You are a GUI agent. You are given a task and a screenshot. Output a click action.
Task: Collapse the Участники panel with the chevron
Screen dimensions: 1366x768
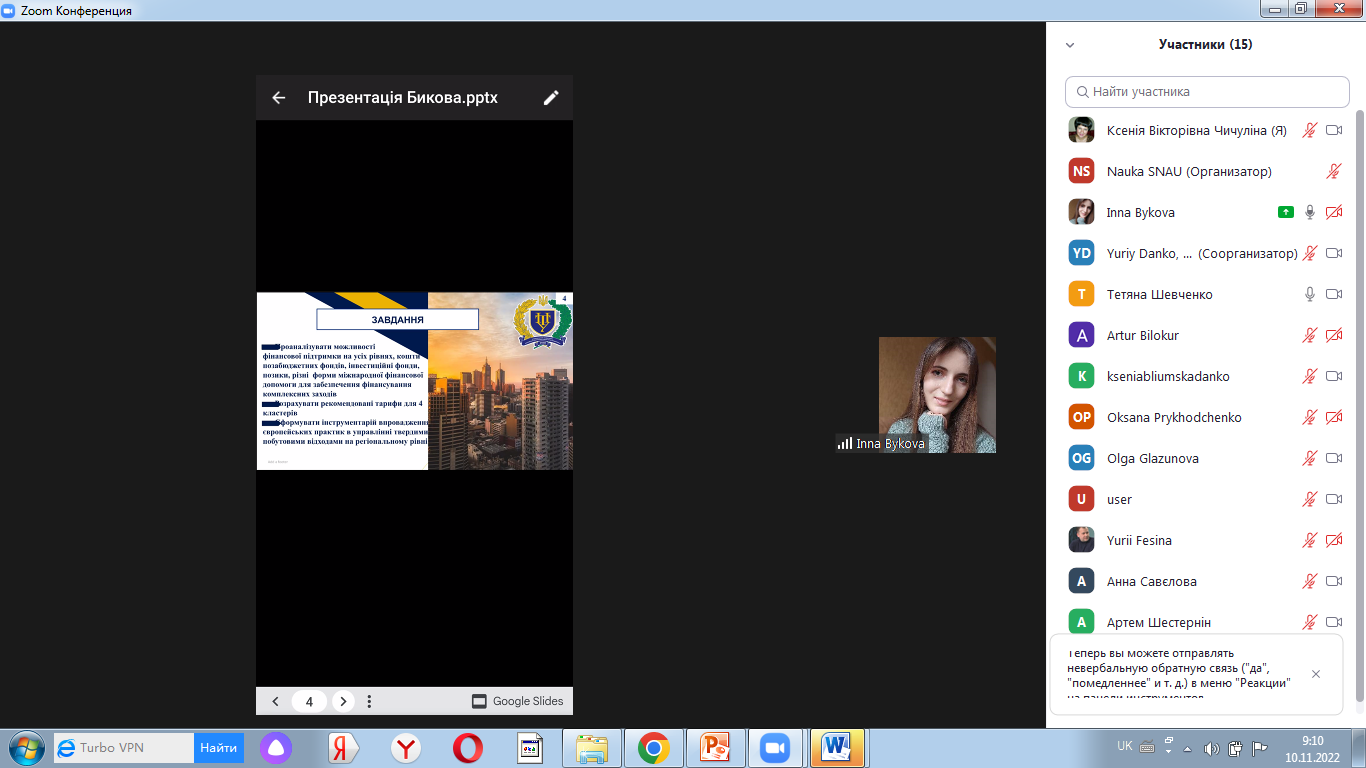[1070, 45]
